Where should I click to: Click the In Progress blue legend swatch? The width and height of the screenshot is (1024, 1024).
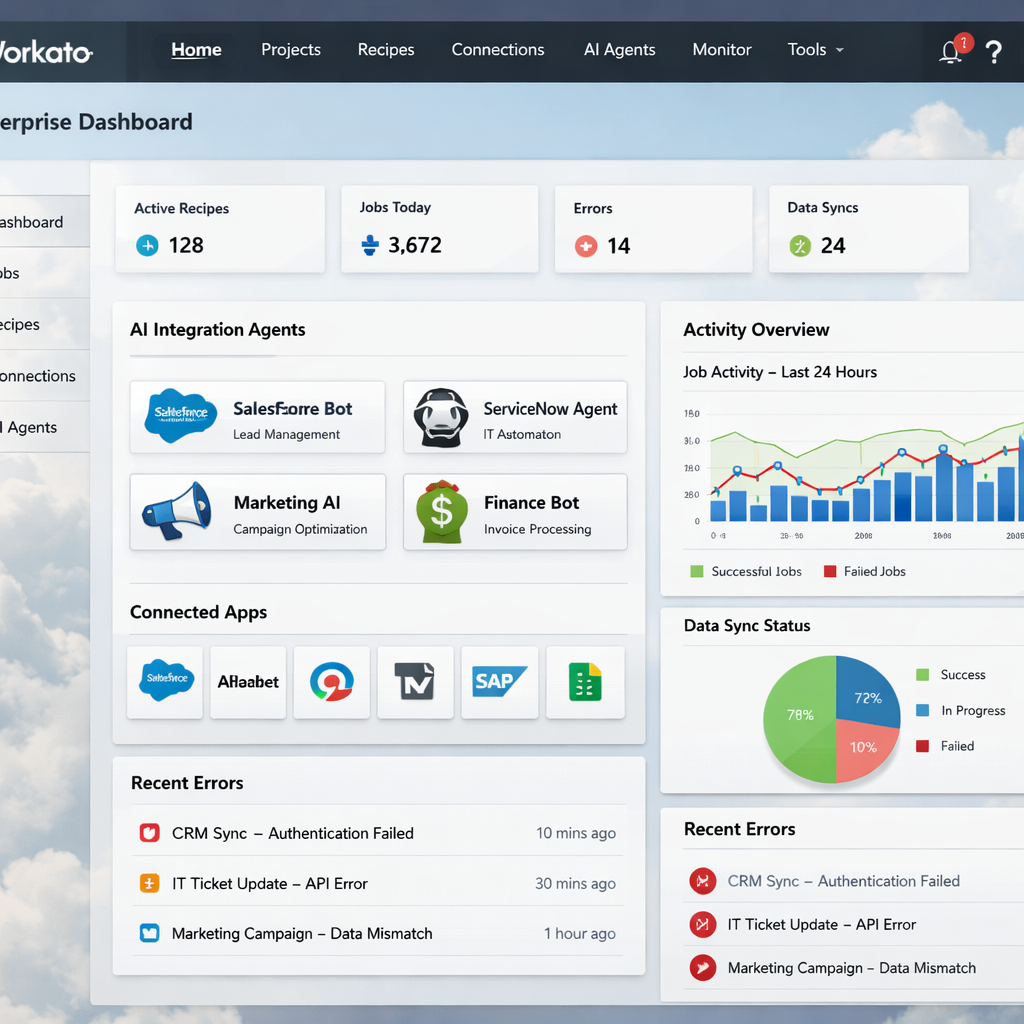pyautogui.click(x=922, y=710)
